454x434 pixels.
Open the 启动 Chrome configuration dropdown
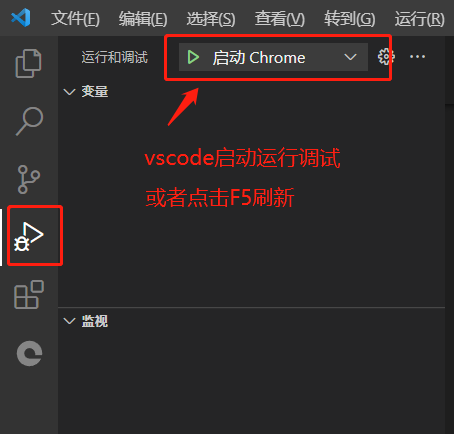tap(273, 57)
